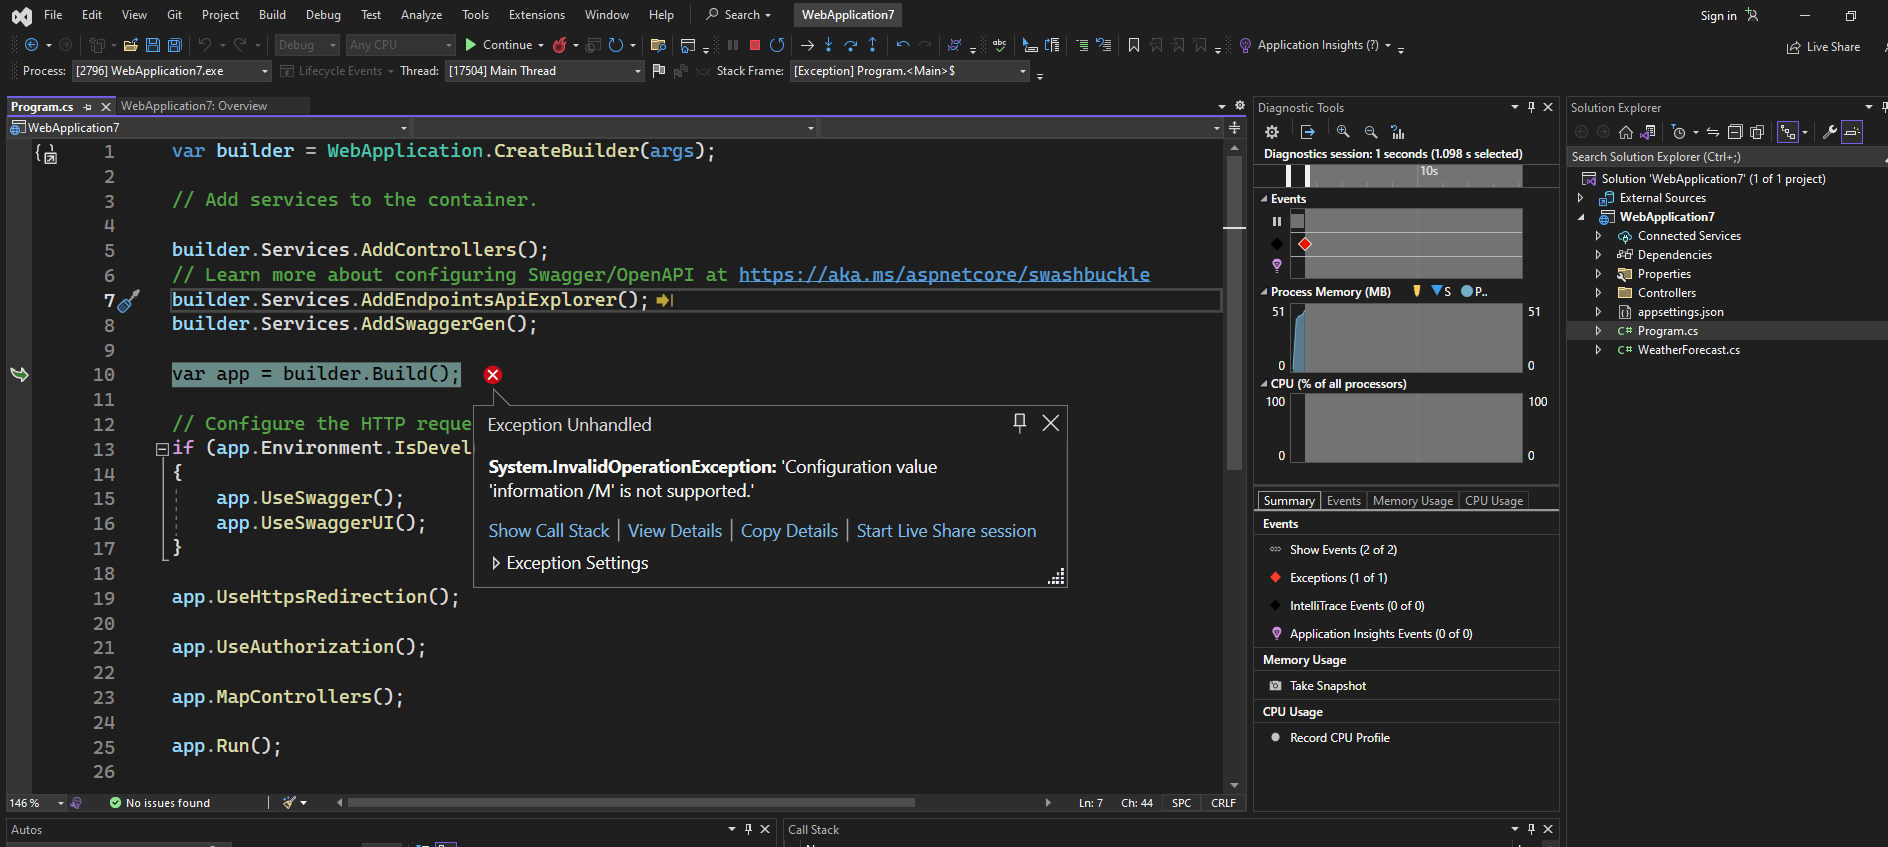Click the Collapse All icon in Solution Explorer

point(1735,132)
